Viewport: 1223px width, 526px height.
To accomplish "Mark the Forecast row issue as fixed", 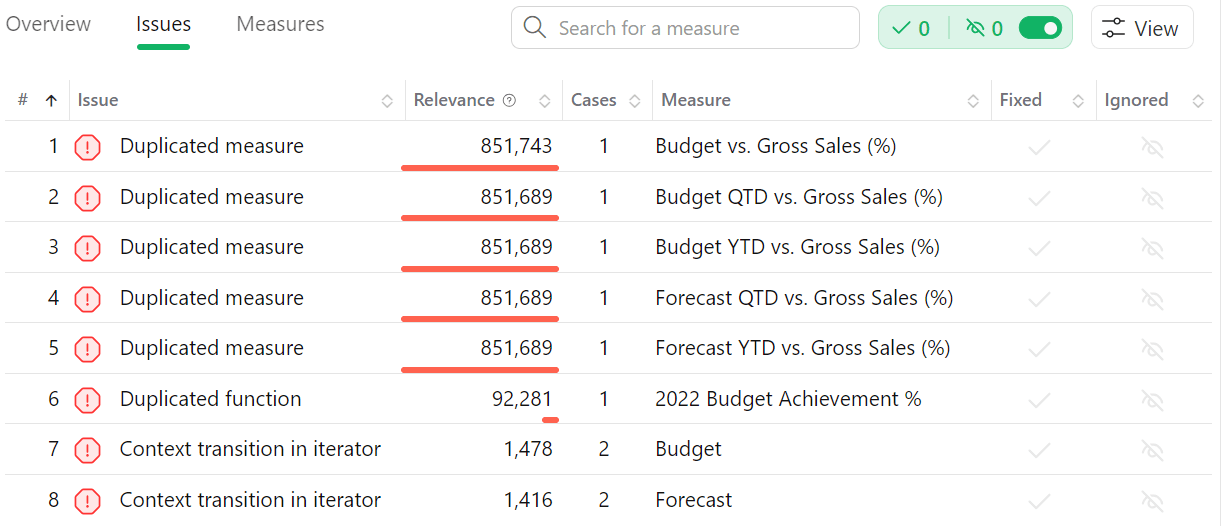I will (1039, 501).
